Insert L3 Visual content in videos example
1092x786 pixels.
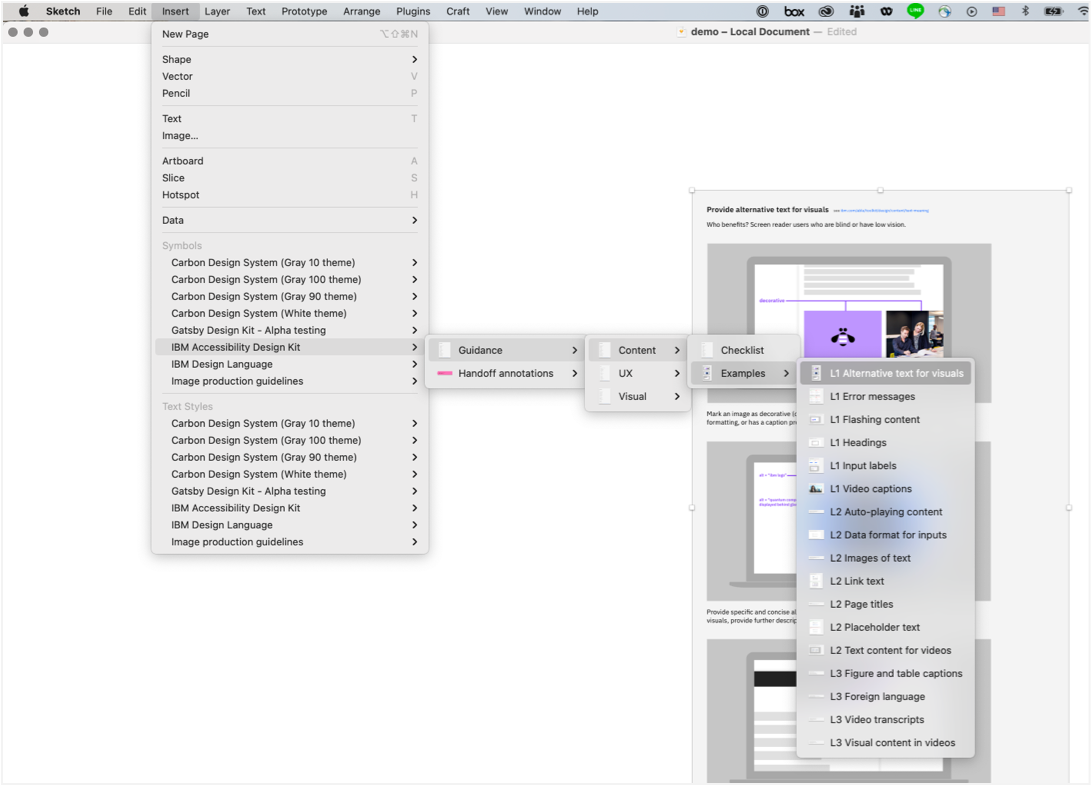pyautogui.click(x=885, y=743)
